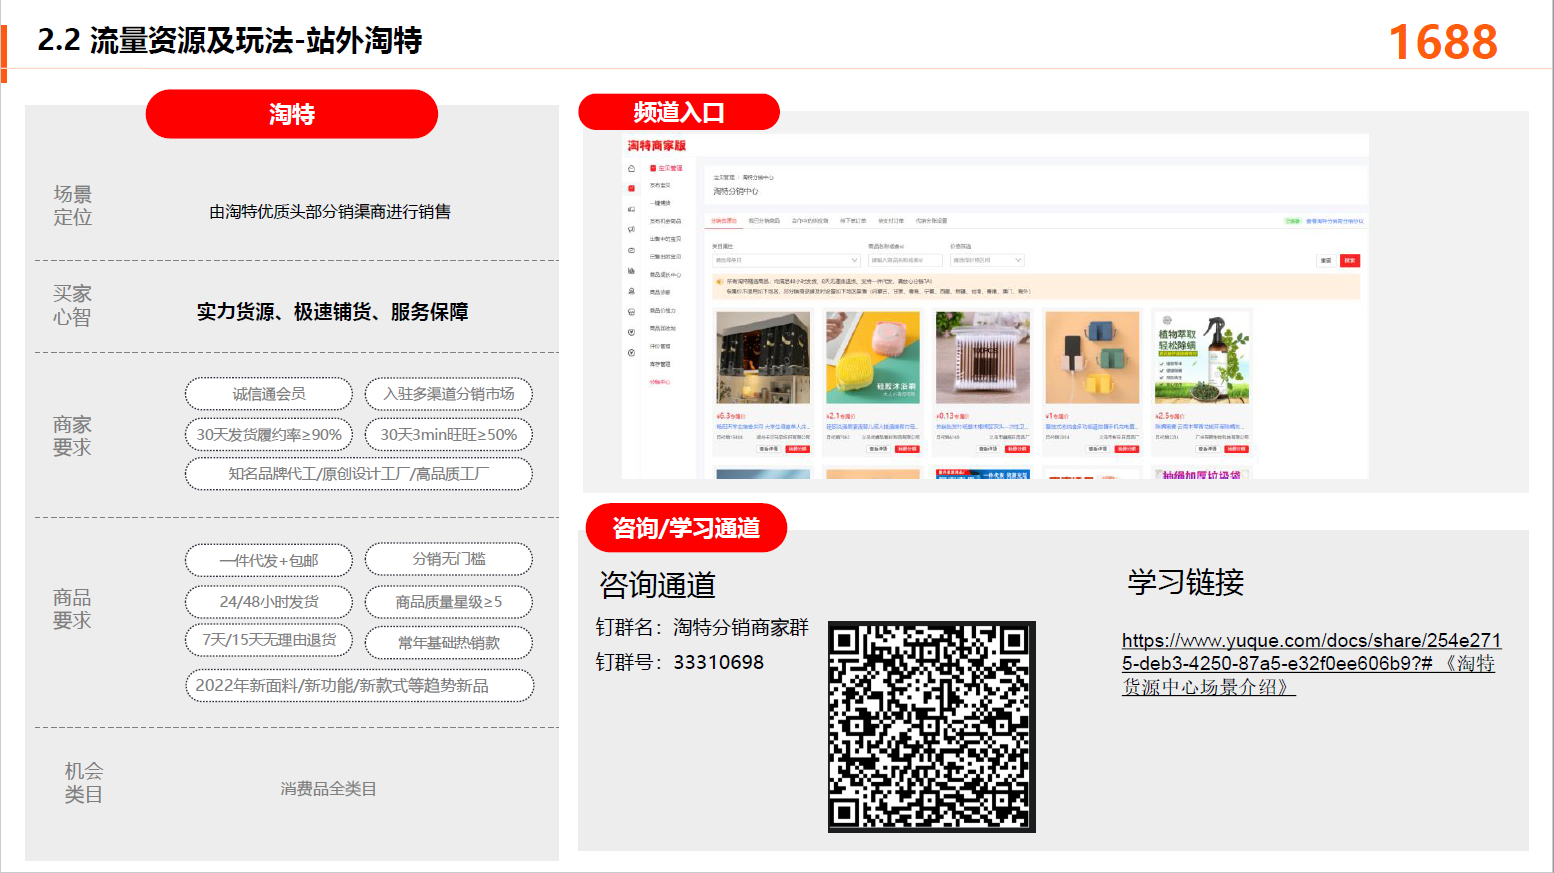The height and width of the screenshot is (873, 1554).
Task: Click the orange 1688 logo
Action: click(x=1443, y=42)
